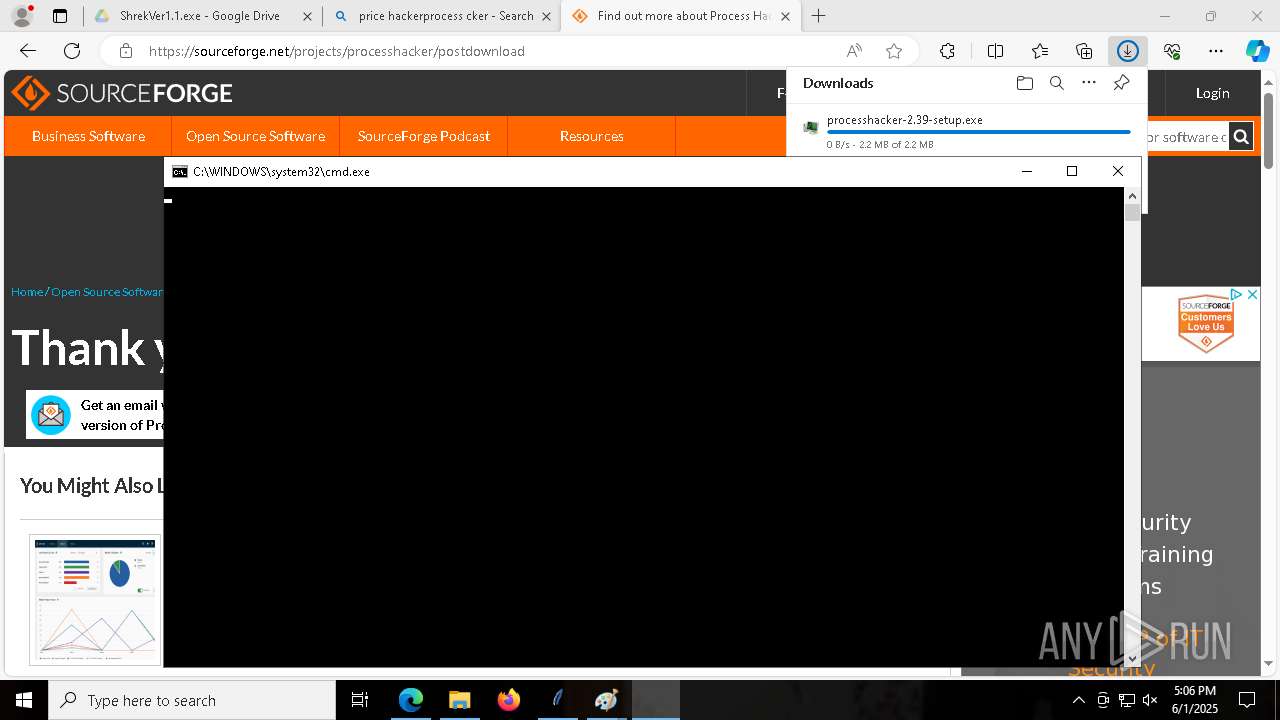Viewport: 1280px width, 720px height.
Task: Close the Process Hacker tab
Action: coord(786,16)
